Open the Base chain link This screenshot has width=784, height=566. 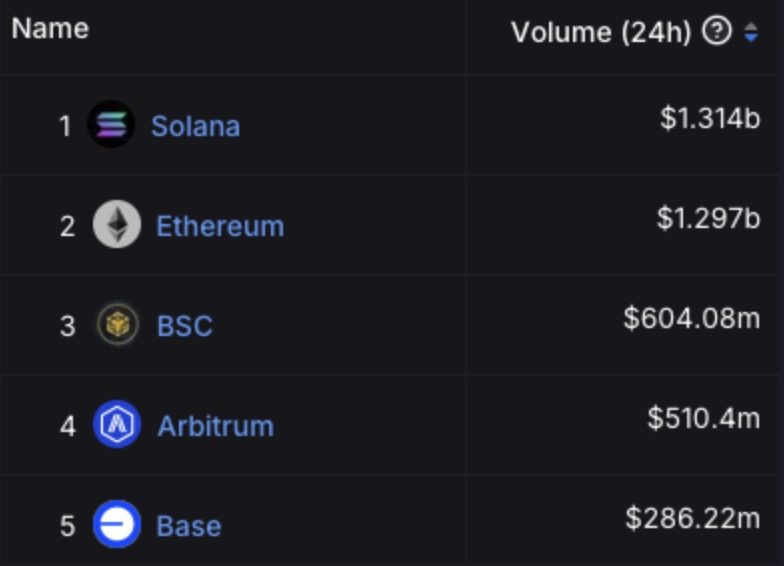pyautogui.click(x=189, y=526)
